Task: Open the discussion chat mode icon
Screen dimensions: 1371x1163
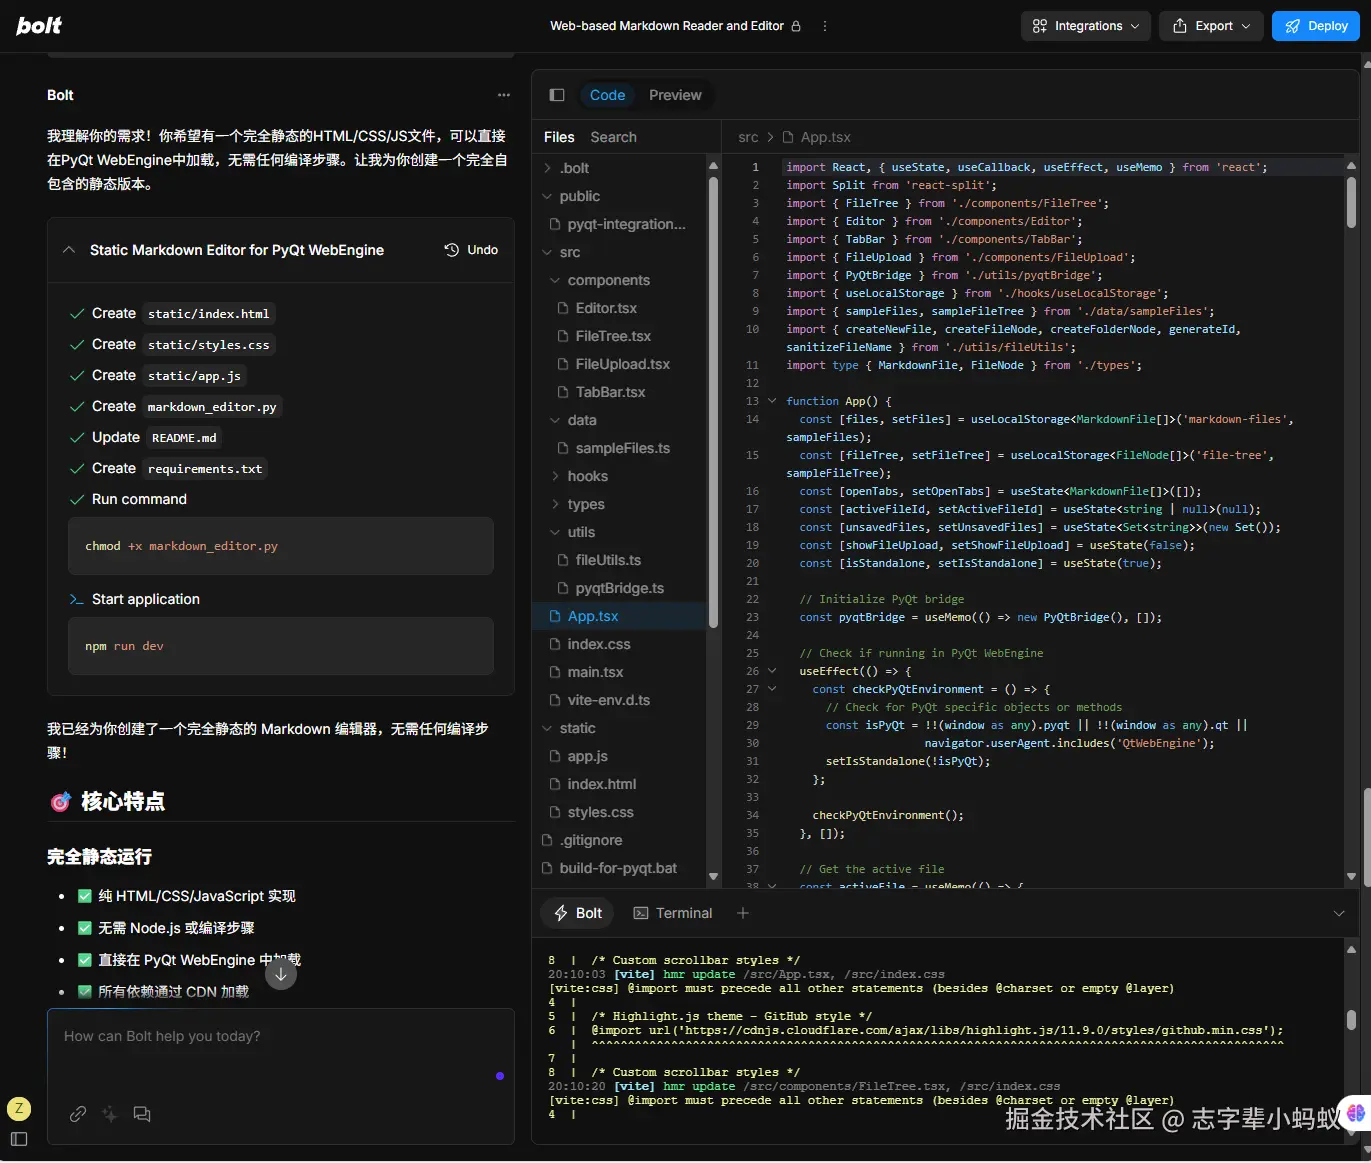Action: click(142, 1114)
